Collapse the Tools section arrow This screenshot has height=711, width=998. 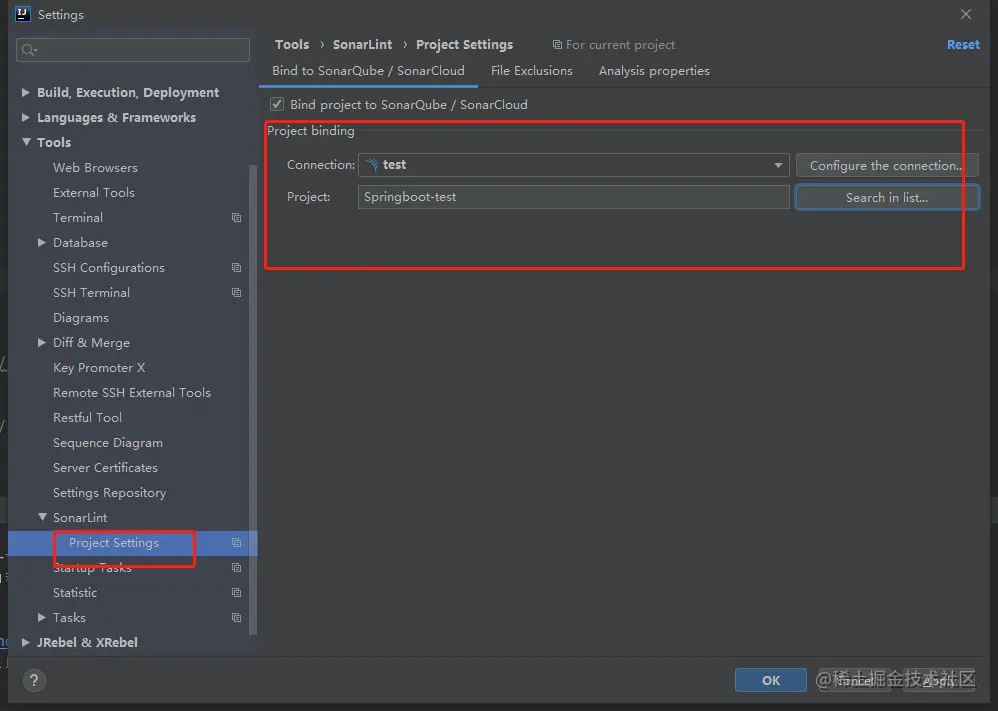(x=26, y=142)
